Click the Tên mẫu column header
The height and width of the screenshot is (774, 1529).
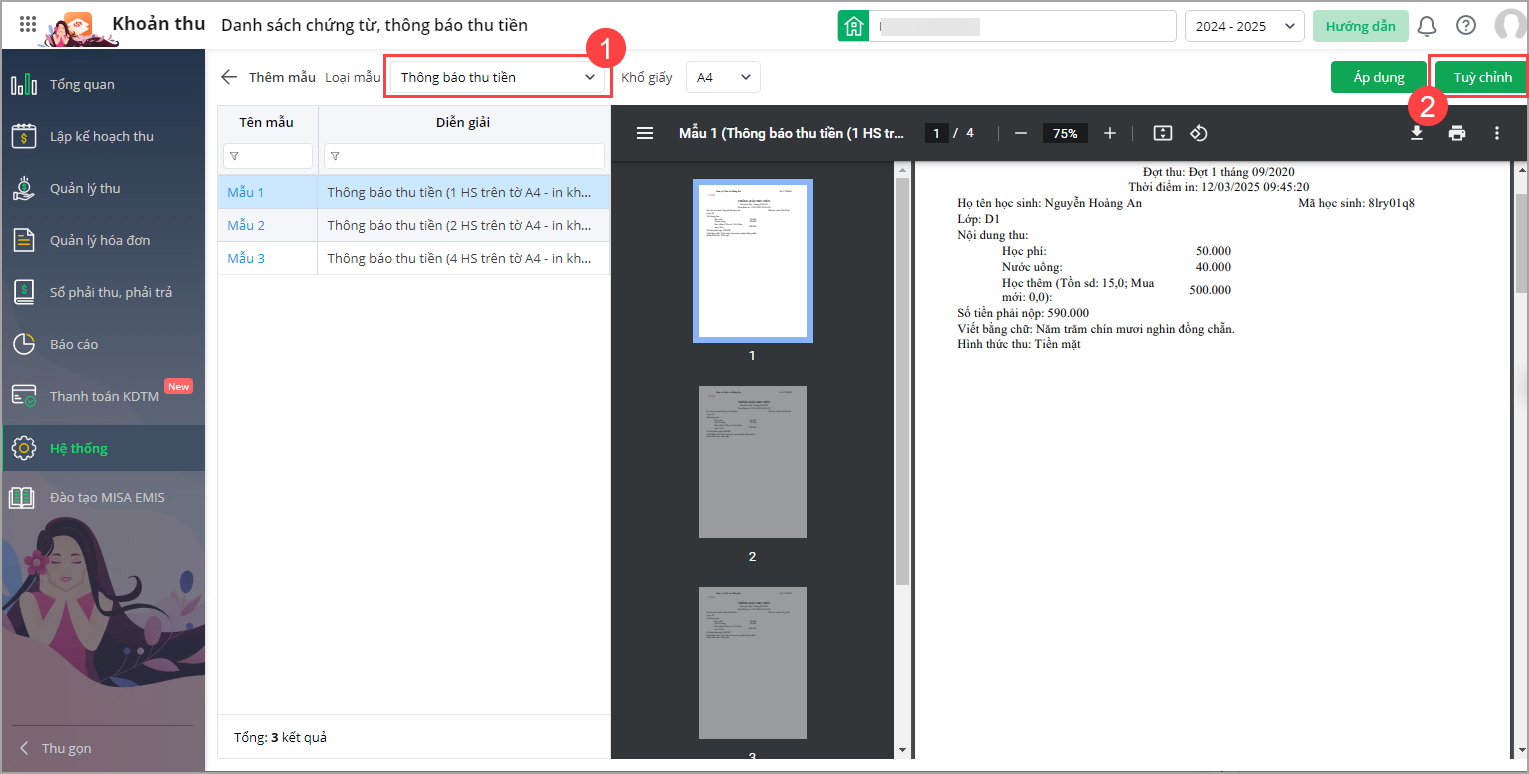267,123
